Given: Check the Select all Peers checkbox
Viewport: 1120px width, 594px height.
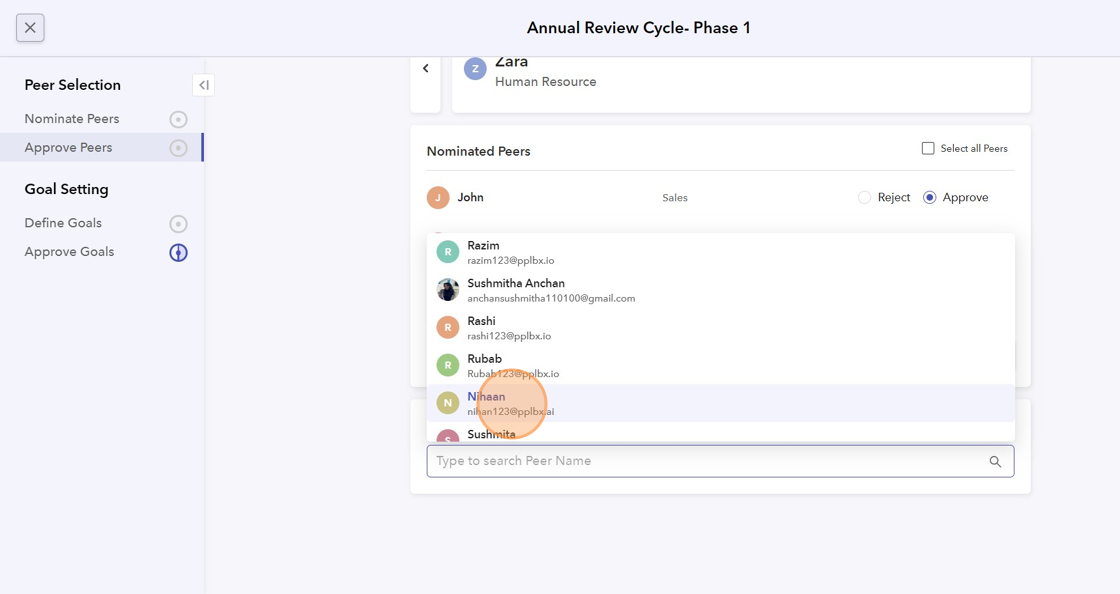Looking at the screenshot, I should point(928,149).
